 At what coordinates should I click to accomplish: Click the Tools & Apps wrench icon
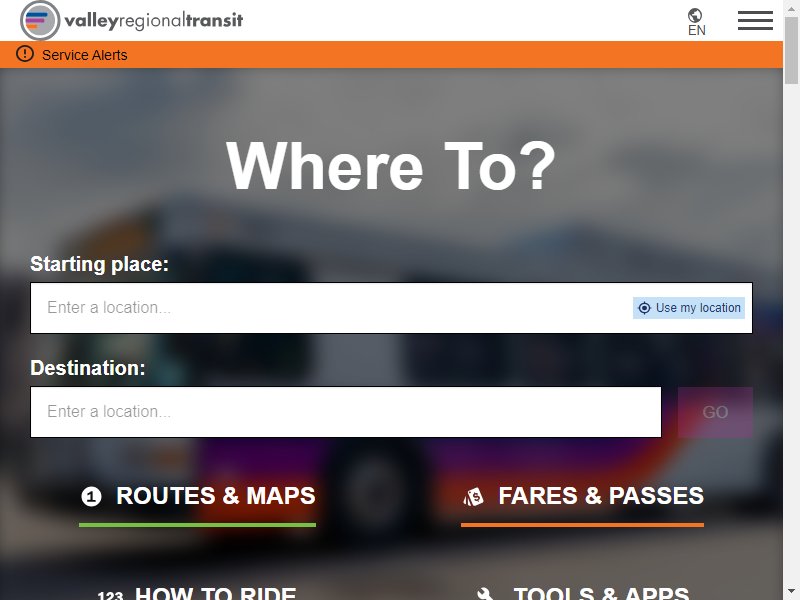485,594
